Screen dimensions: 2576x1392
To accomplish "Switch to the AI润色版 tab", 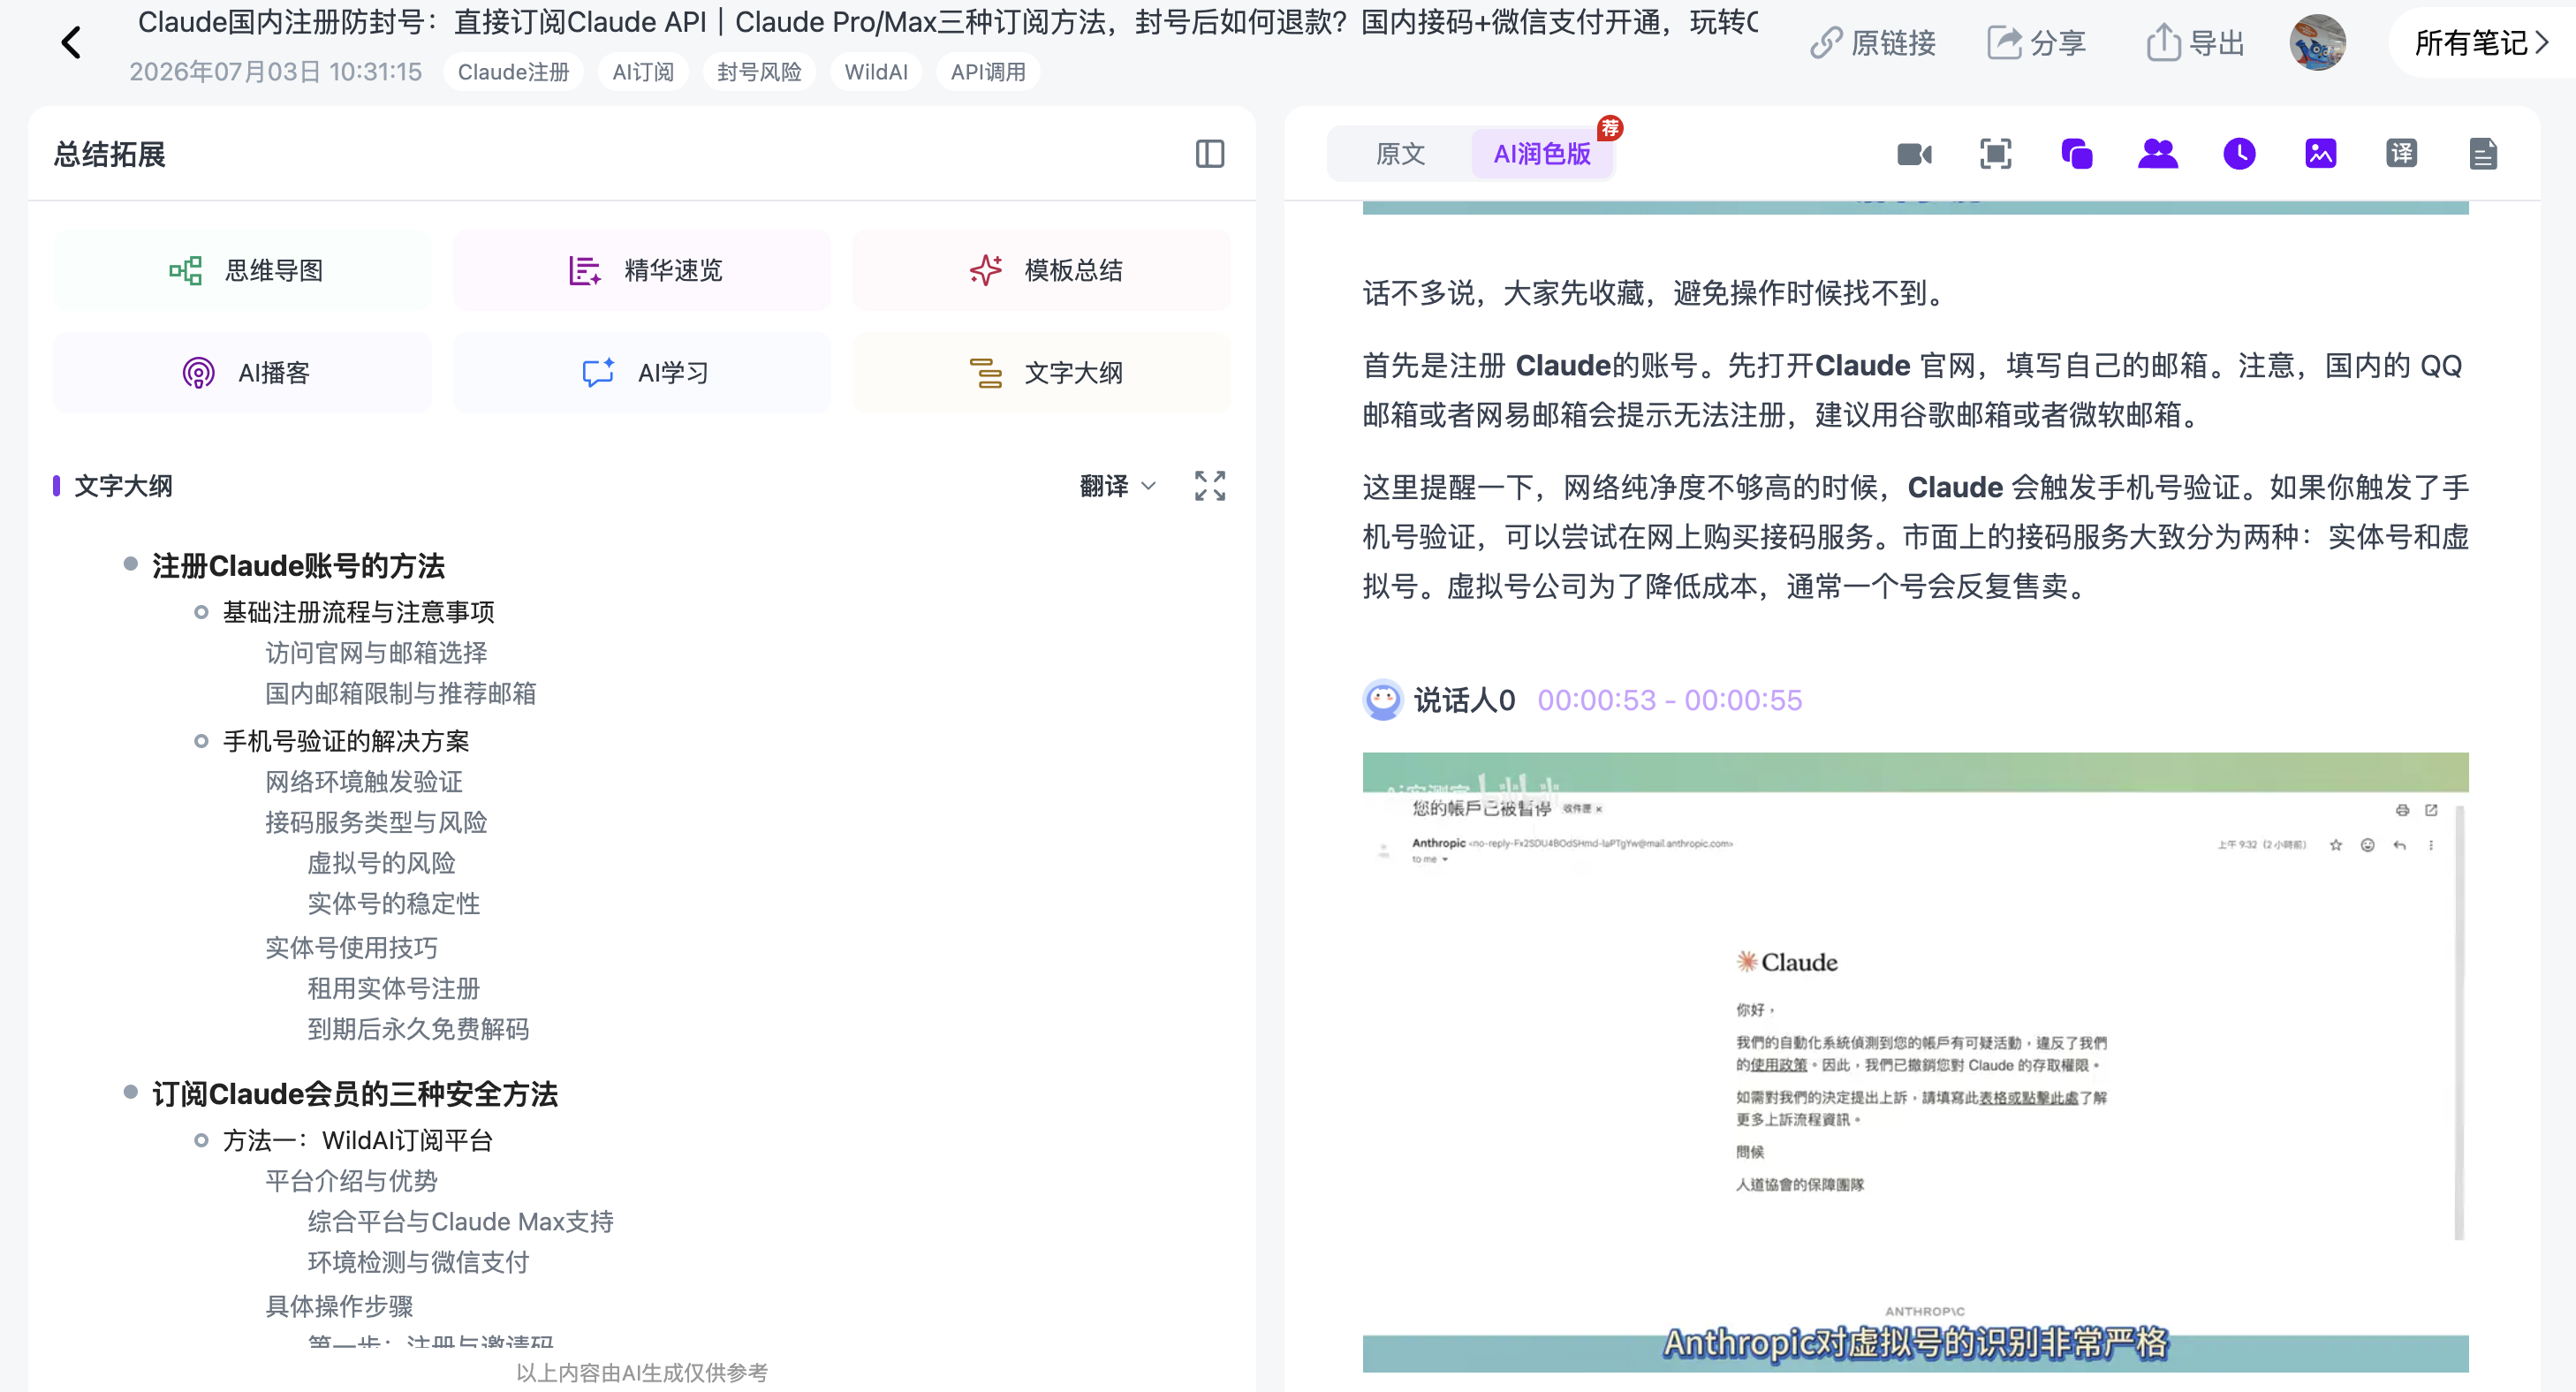I will [x=1542, y=154].
